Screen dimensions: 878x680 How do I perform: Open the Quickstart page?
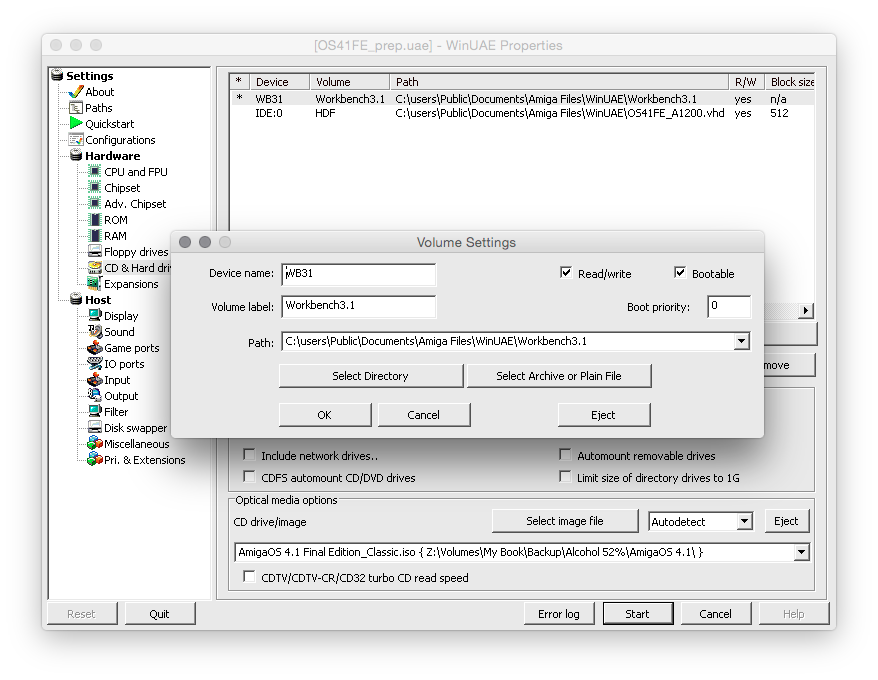(109, 124)
